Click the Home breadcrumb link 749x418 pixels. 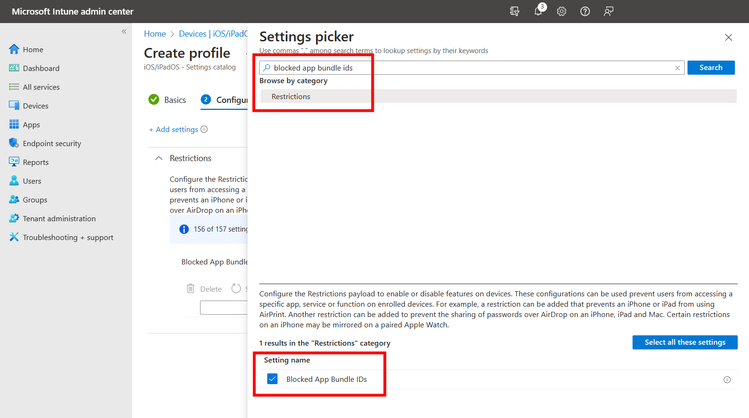(x=155, y=34)
